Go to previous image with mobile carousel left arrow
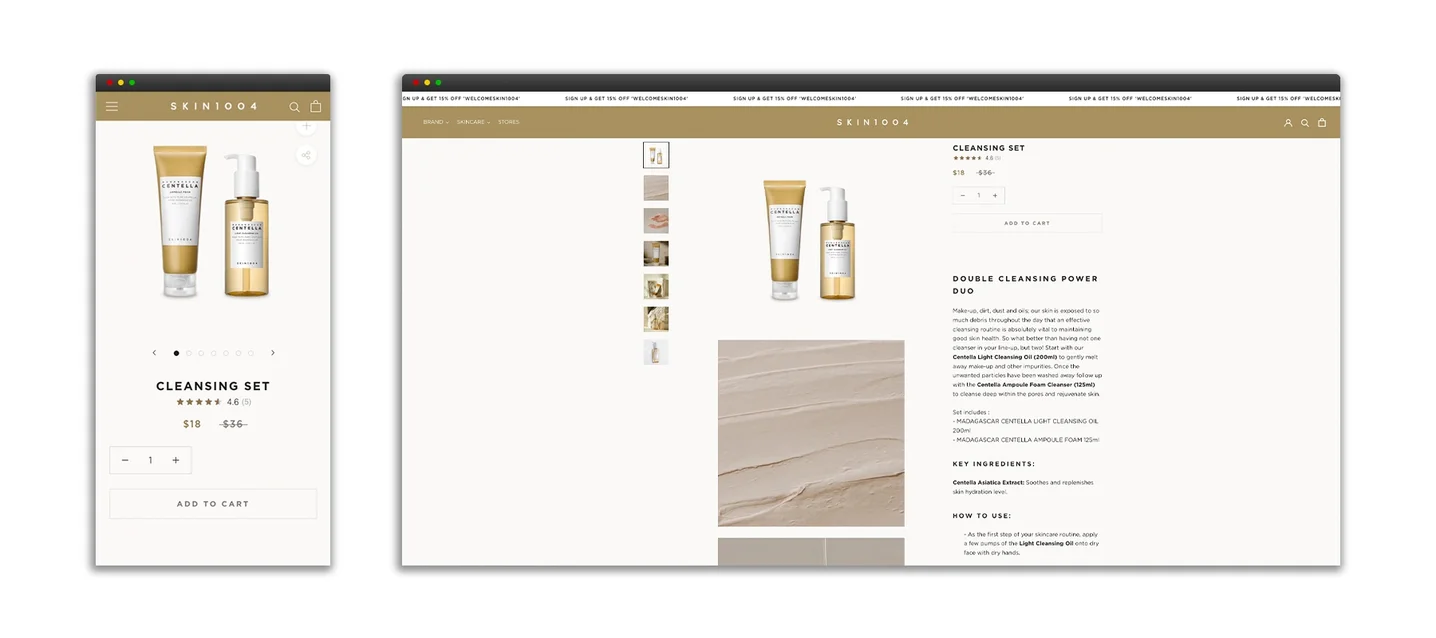 pos(154,353)
